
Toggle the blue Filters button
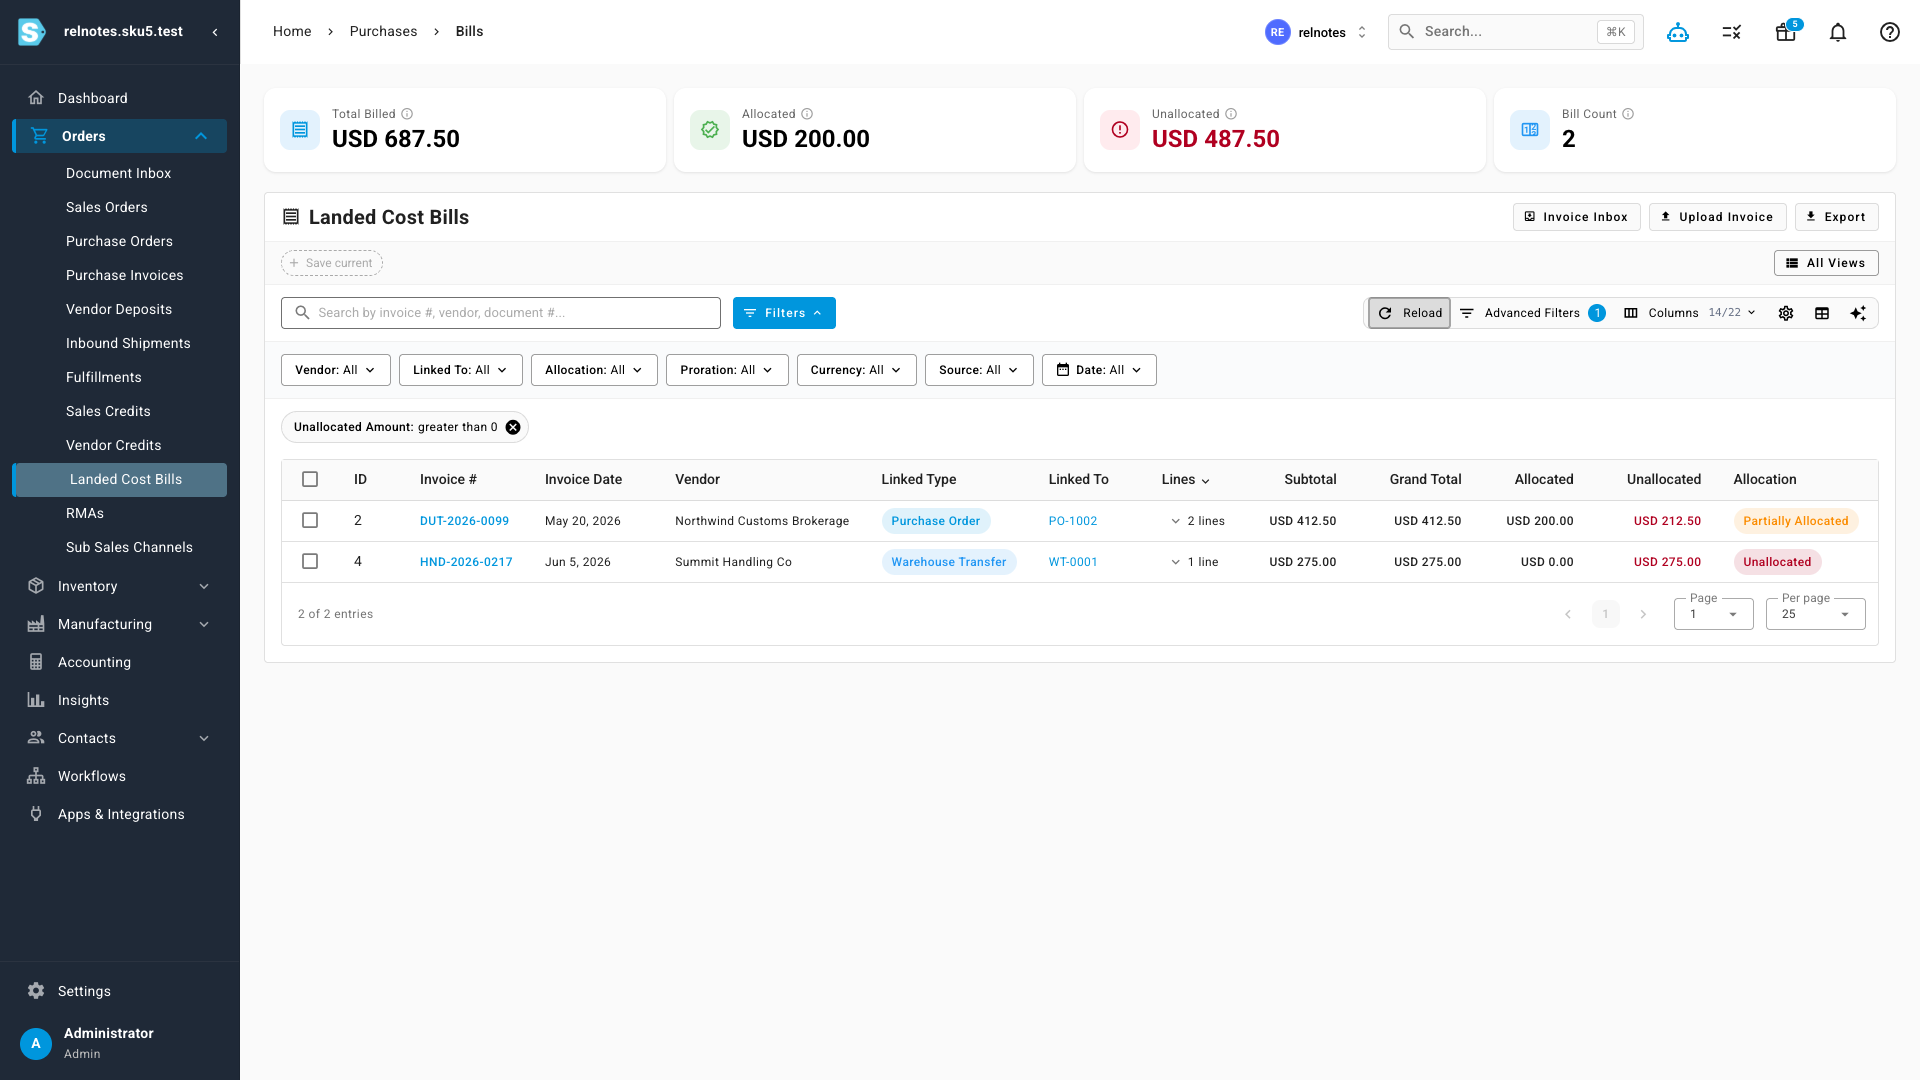pos(784,313)
